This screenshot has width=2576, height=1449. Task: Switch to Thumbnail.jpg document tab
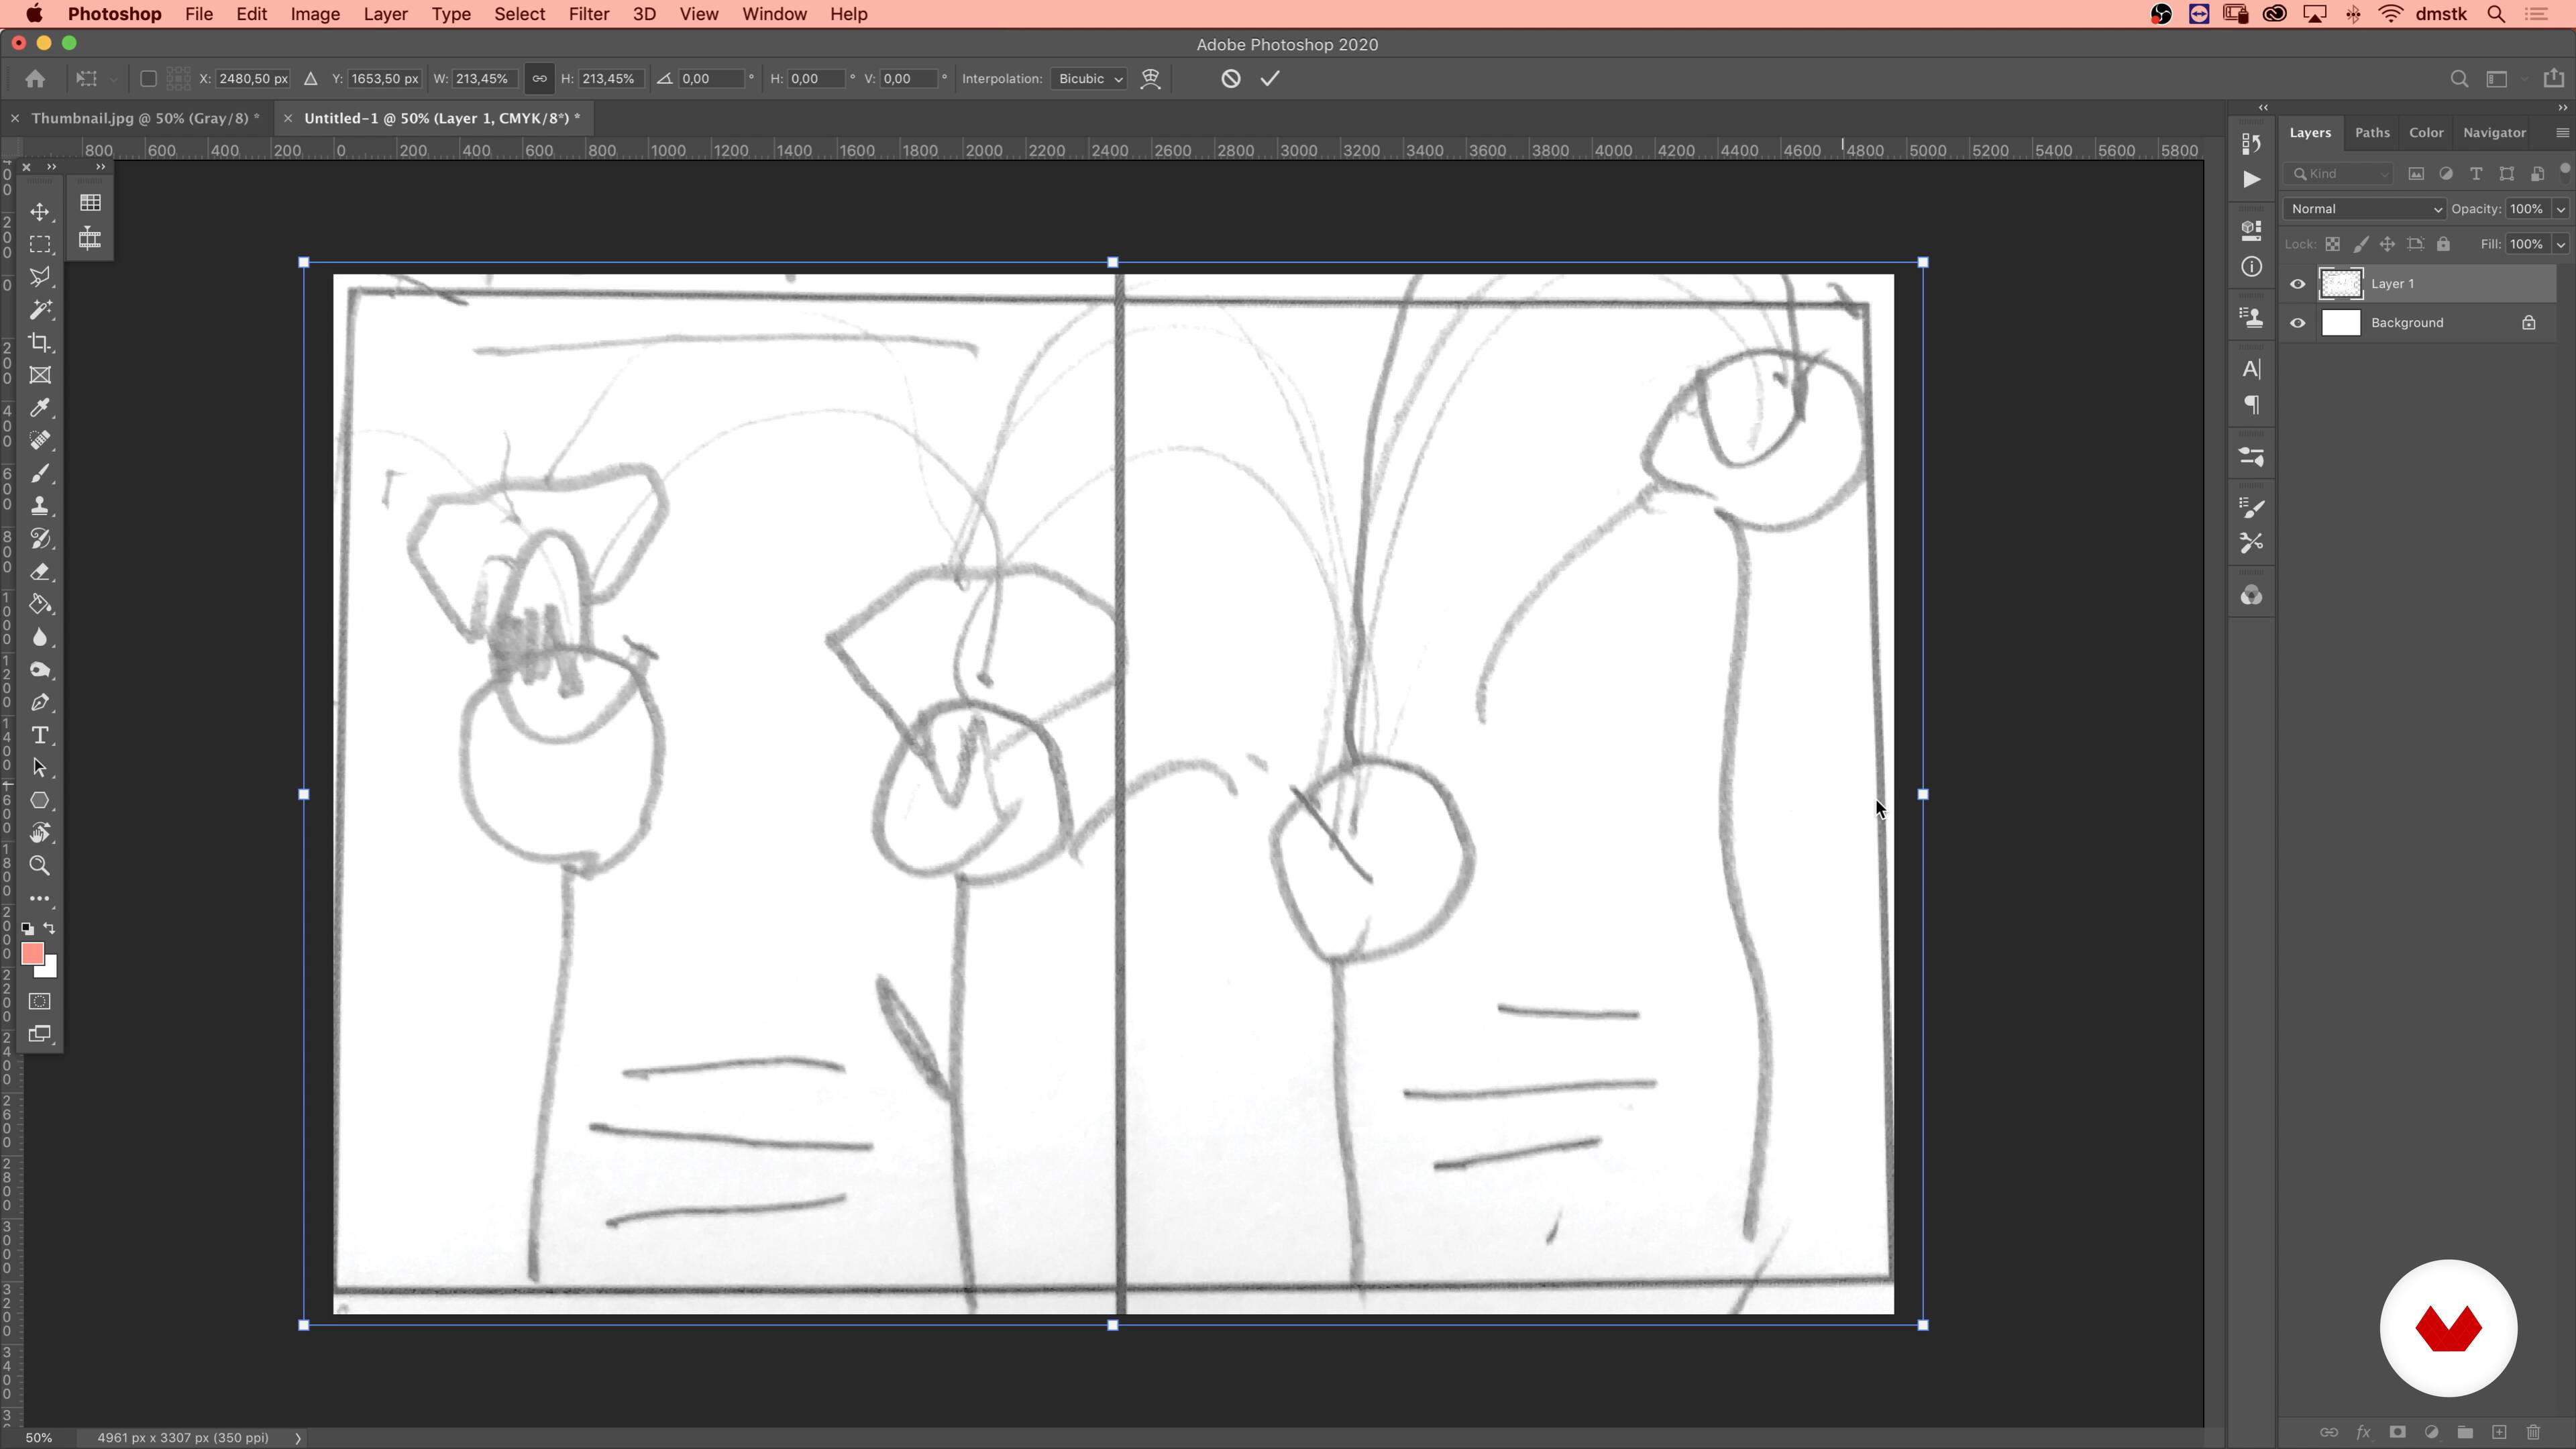145,118
